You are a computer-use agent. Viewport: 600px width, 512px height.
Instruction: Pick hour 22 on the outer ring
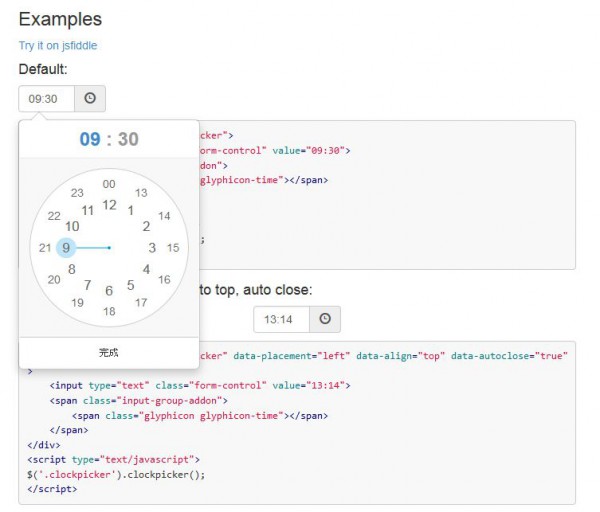coord(54,216)
